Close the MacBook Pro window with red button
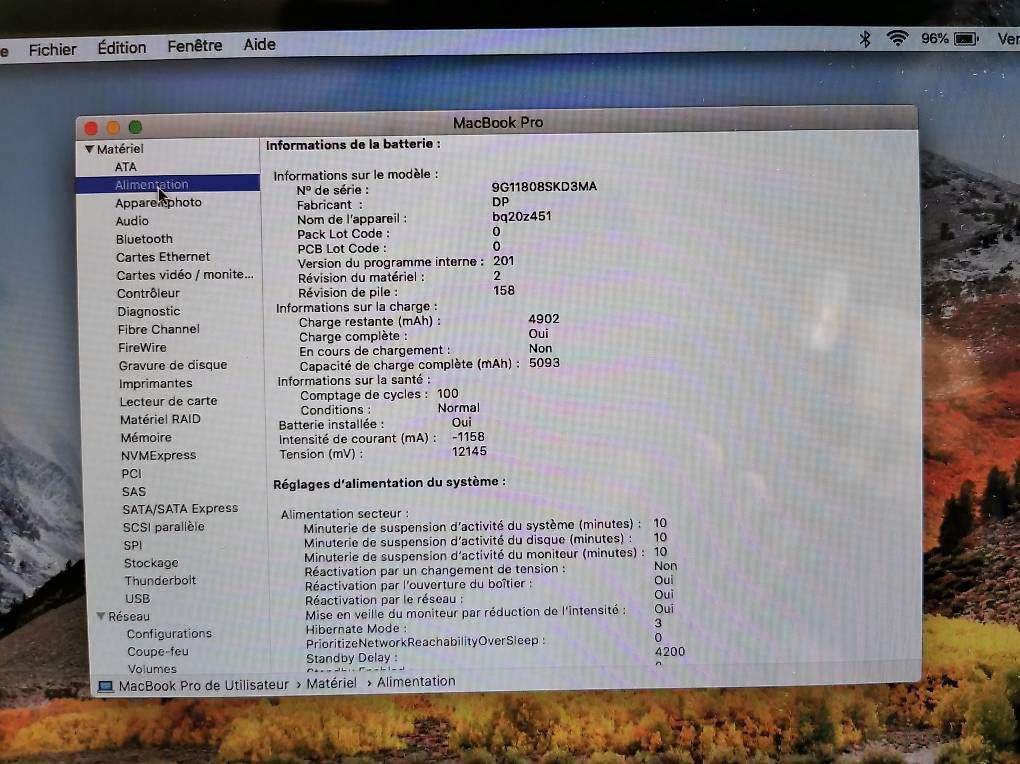 91,128
